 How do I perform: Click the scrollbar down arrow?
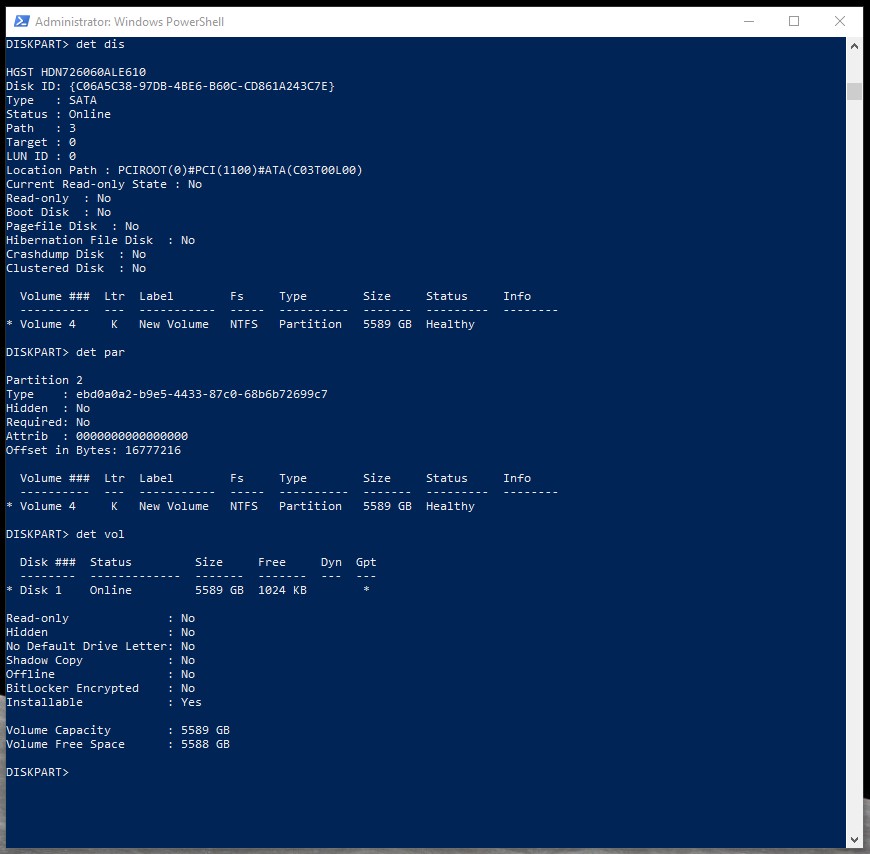click(854, 839)
